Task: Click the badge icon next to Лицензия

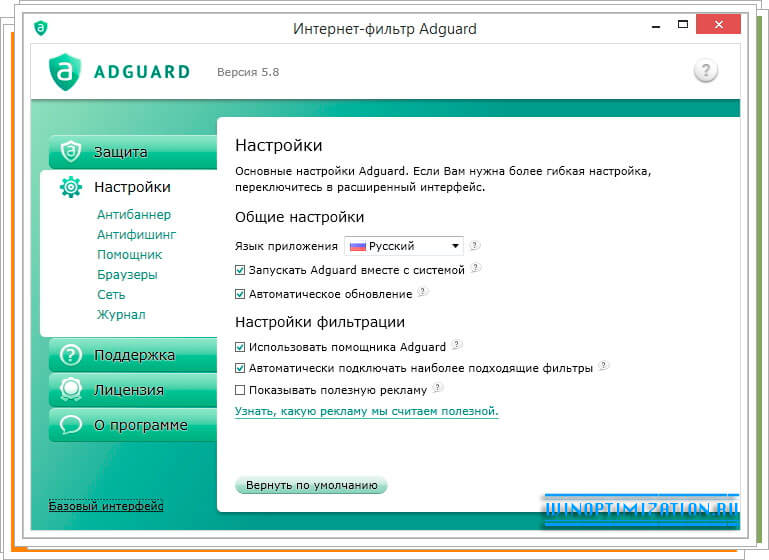Action: pos(71,389)
